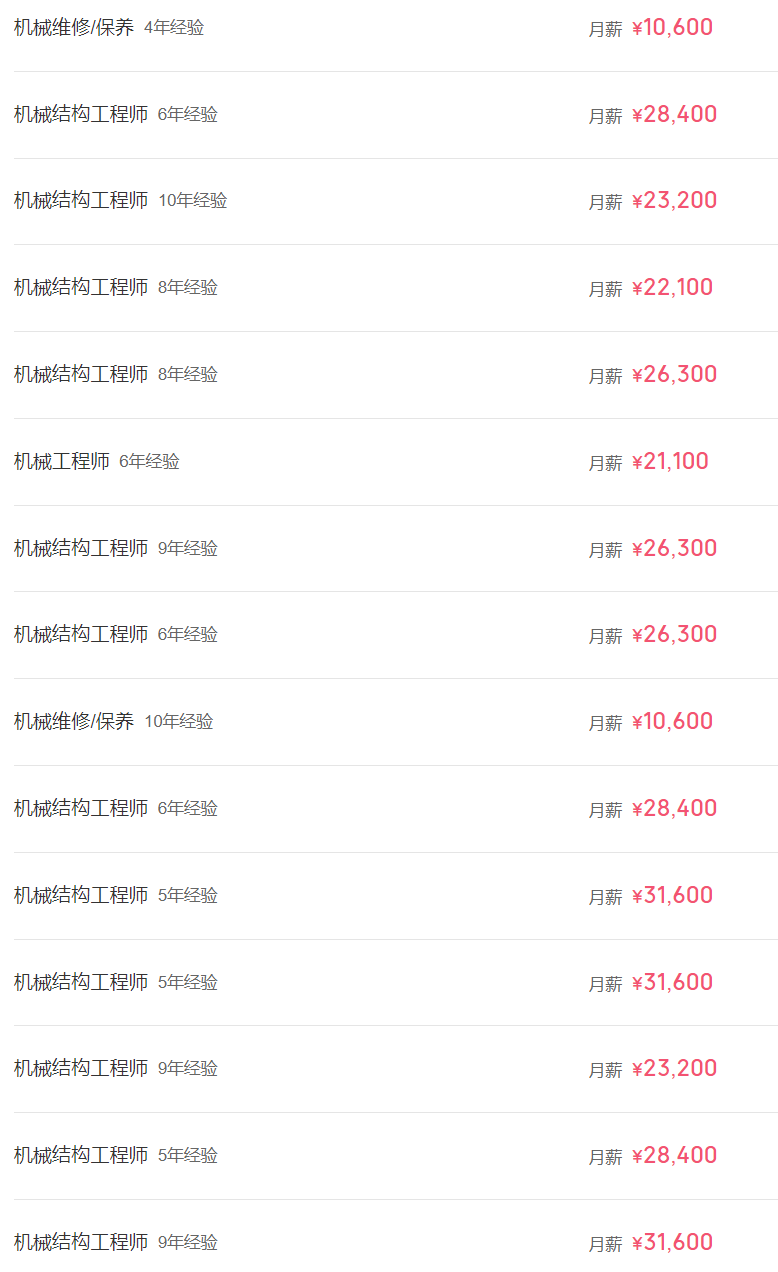Open the 机械维修/保养 4年经验 job listing
The image size is (778, 1272).
pyautogui.click(x=74, y=27)
